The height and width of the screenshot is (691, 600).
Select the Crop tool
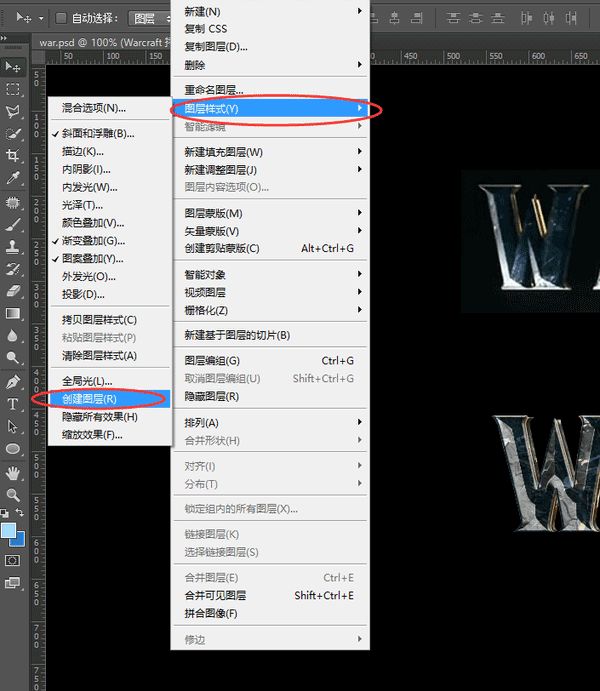click(12, 156)
